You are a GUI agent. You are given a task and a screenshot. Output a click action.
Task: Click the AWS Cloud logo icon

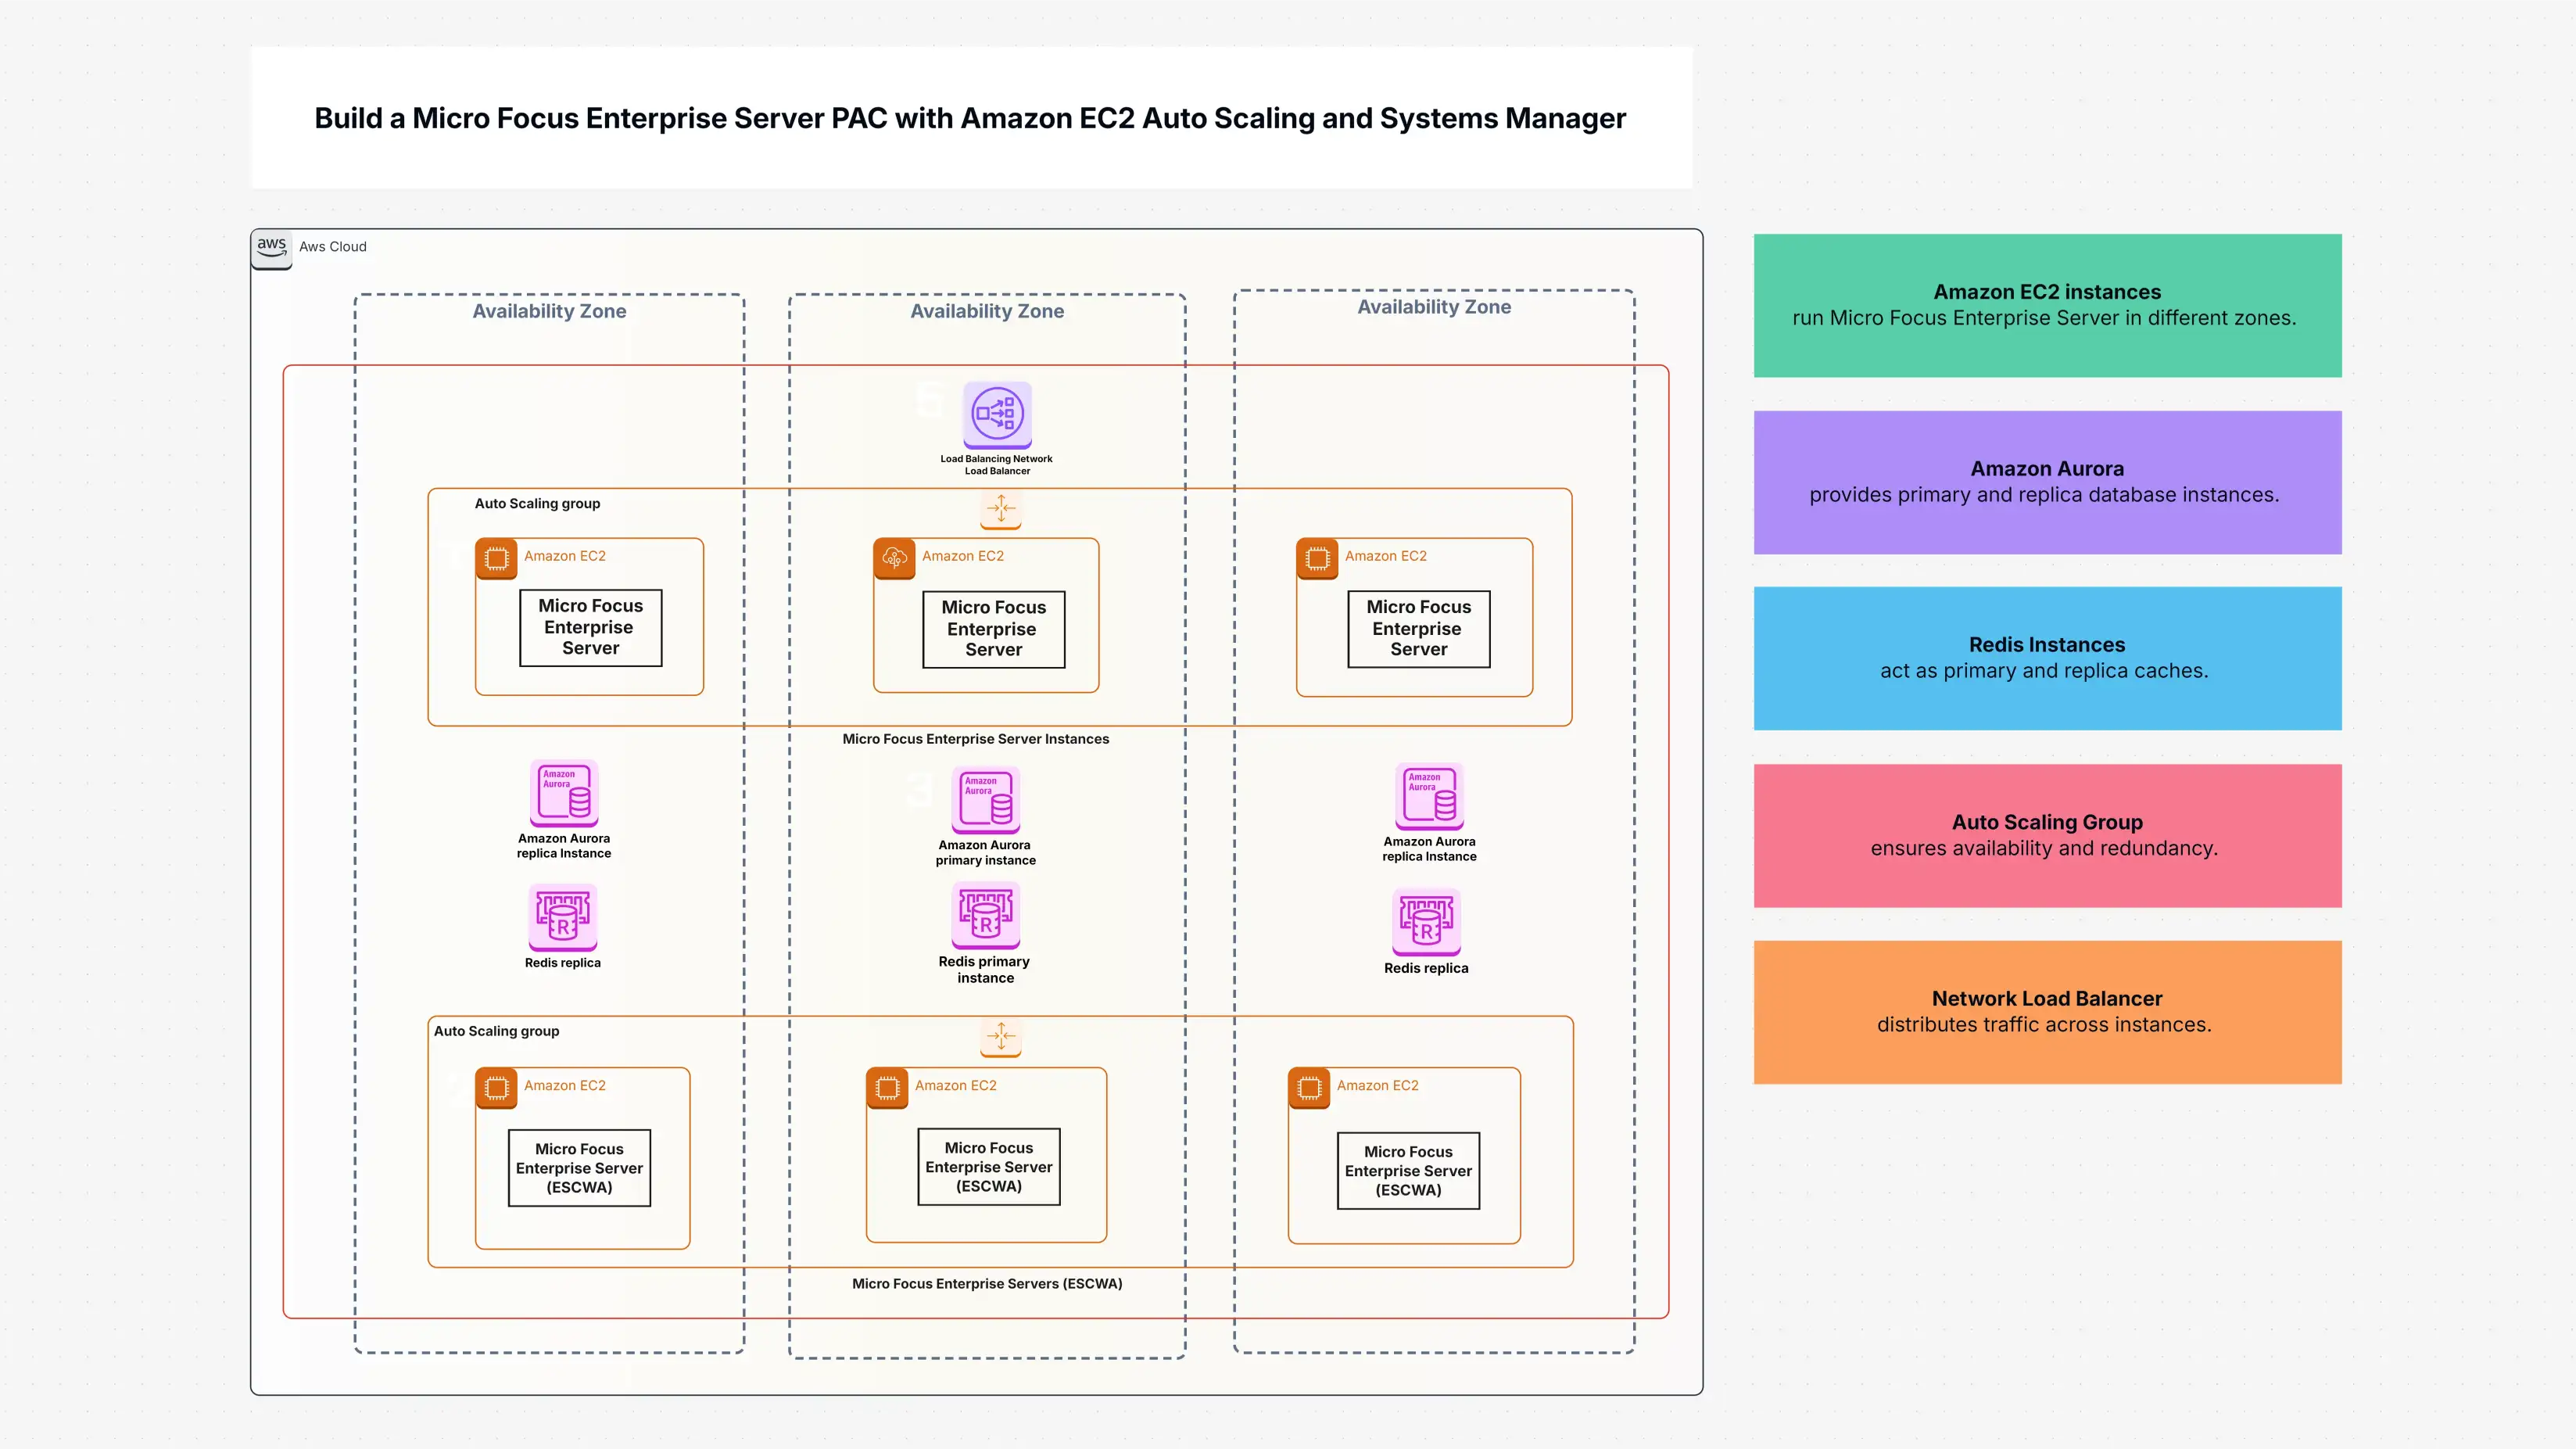(271, 248)
